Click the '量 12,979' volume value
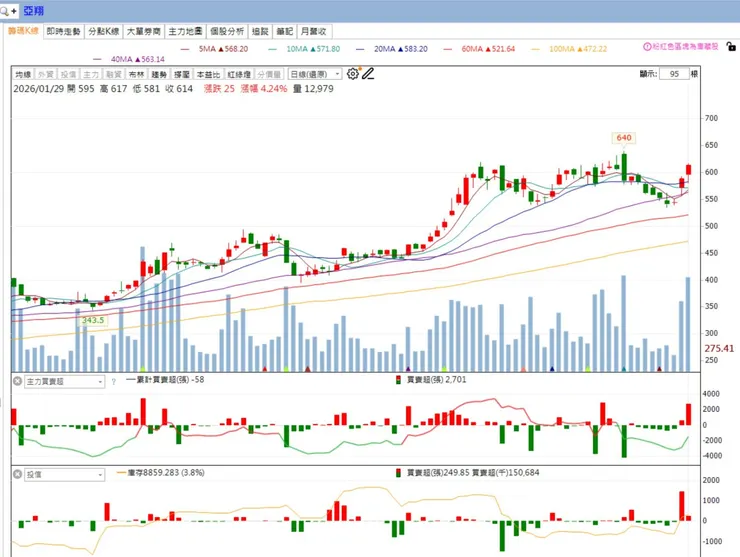The width and height of the screenshot is (740, 557). (313, 89)
